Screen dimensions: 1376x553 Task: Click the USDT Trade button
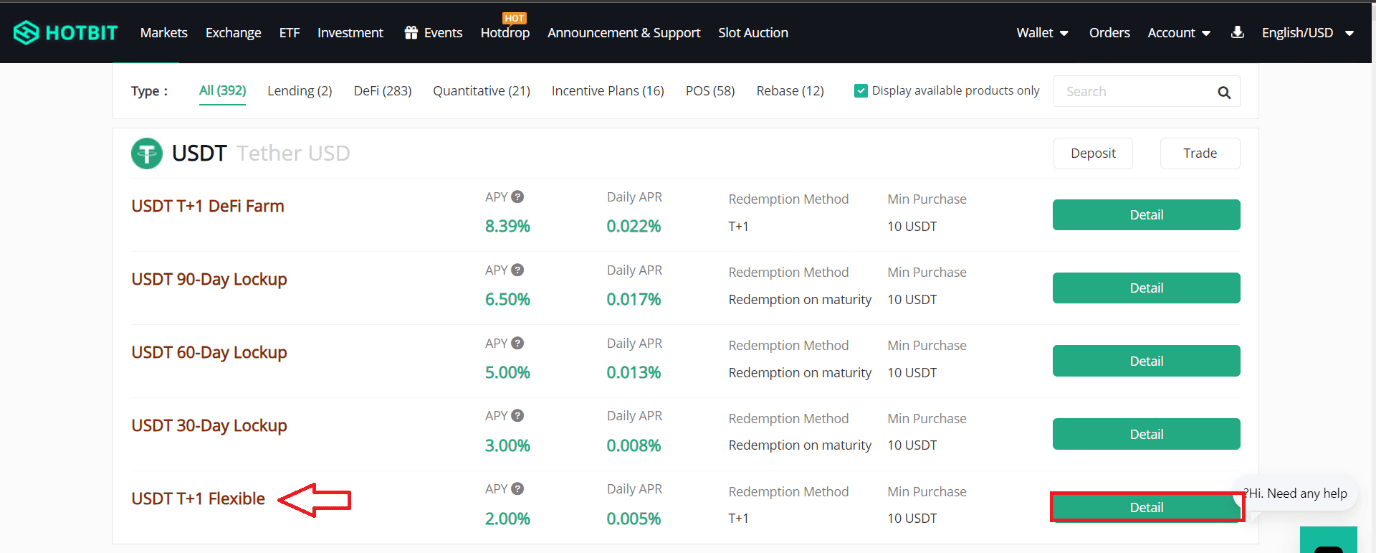pyautogui.click(x=1200, y=153)
